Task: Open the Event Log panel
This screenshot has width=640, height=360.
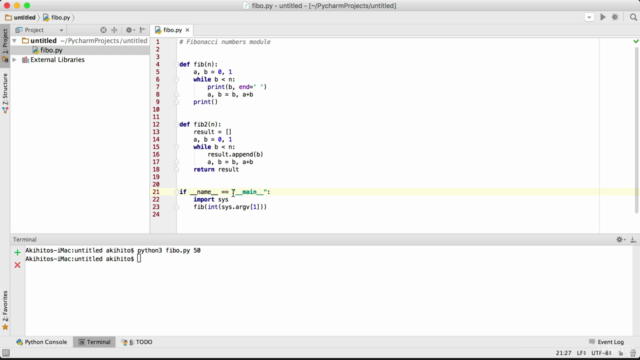Action: (x=606, y=342)
